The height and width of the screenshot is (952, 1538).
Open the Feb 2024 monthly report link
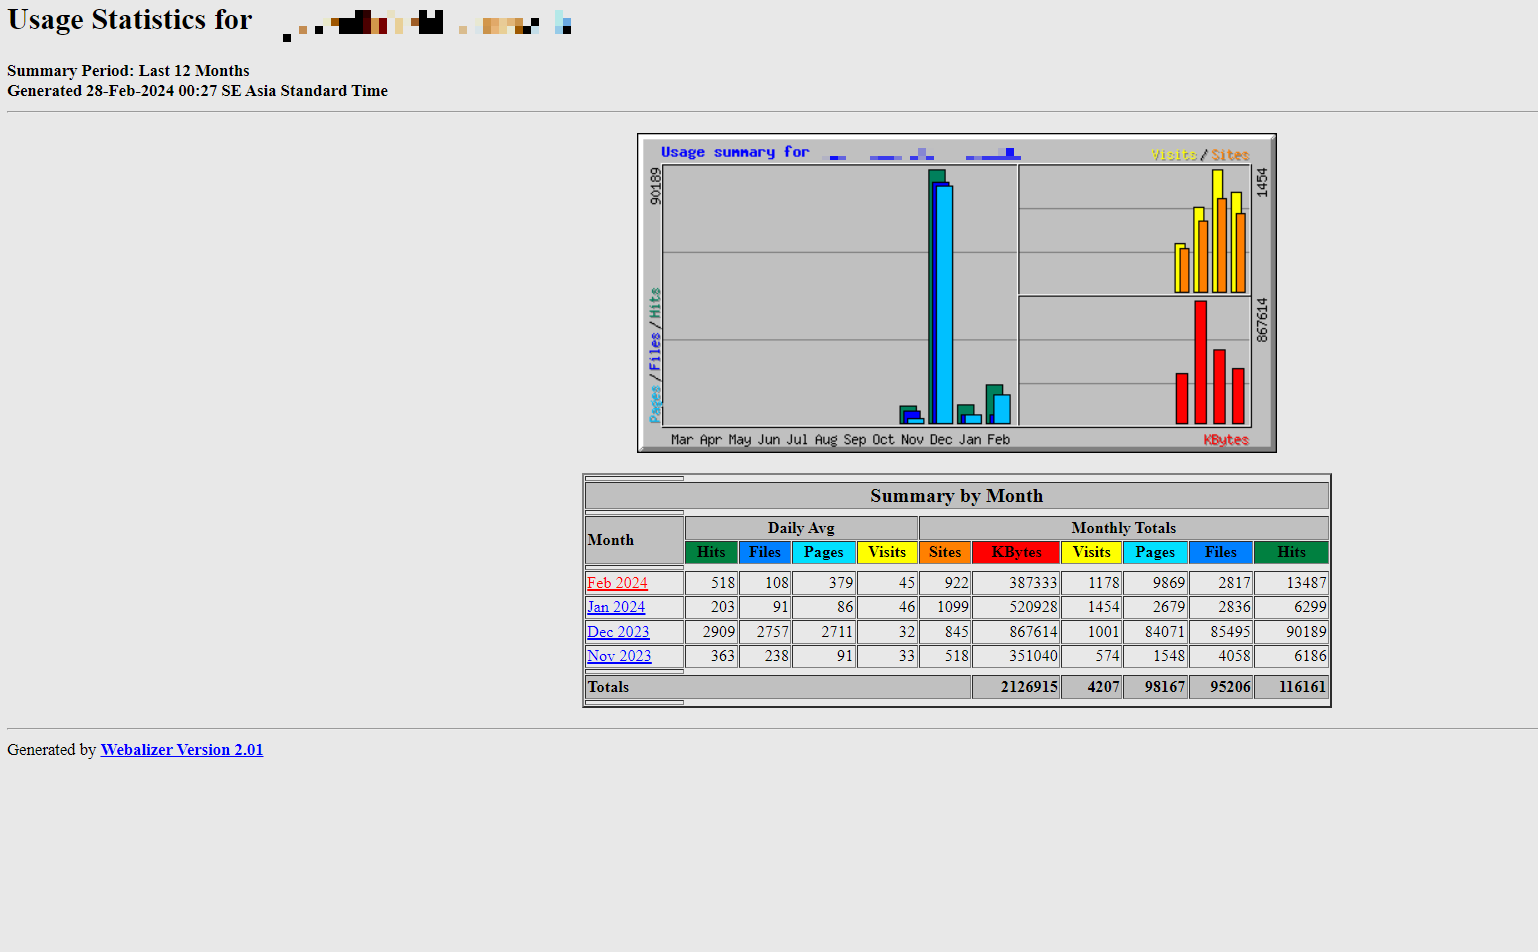[x=617, y=583]
